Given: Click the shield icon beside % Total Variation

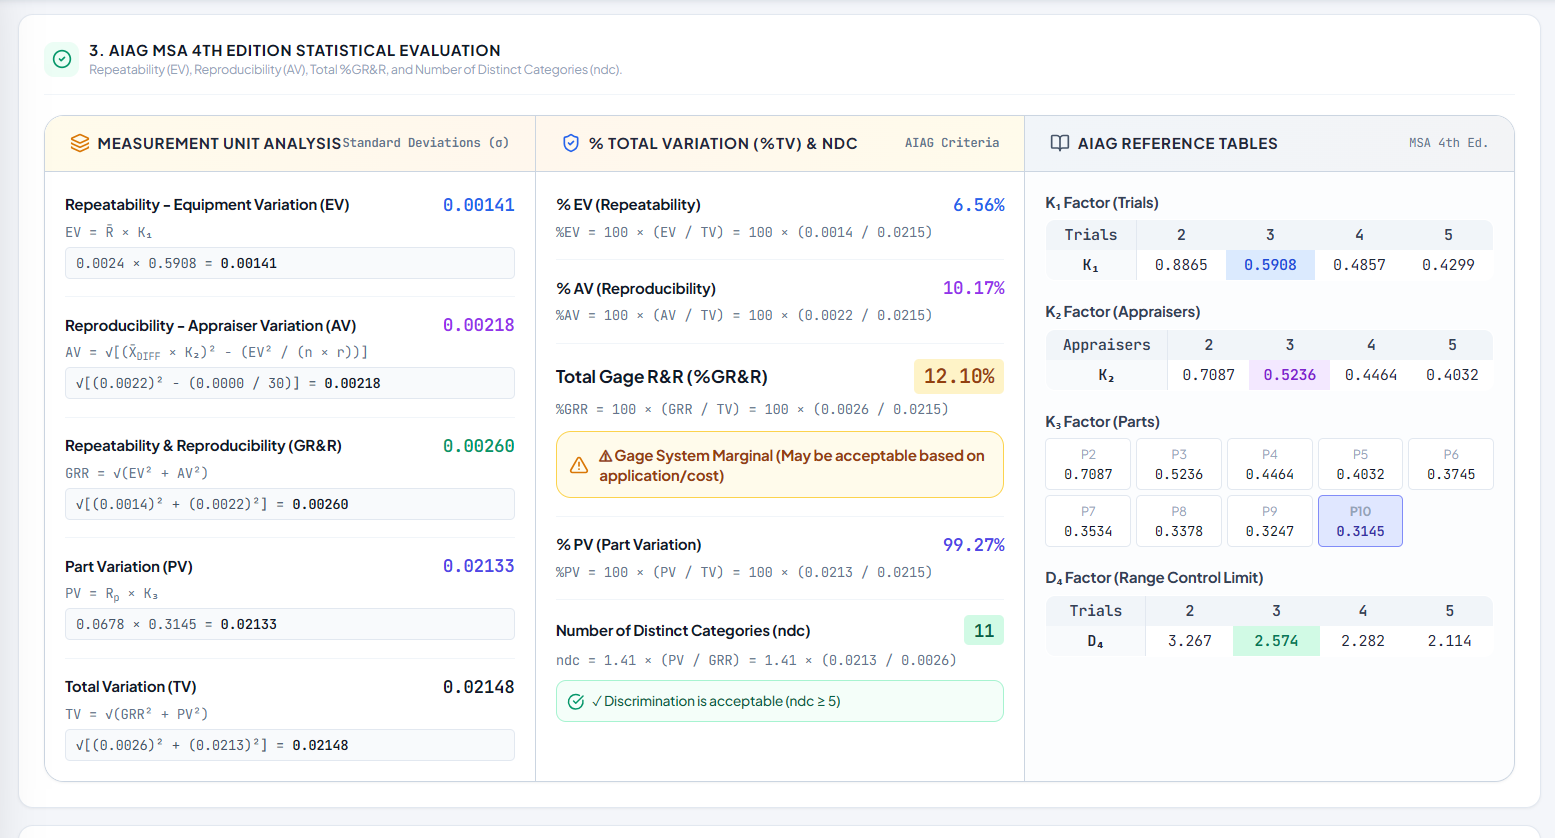Looking at the screenshot, I should (571, 143).
